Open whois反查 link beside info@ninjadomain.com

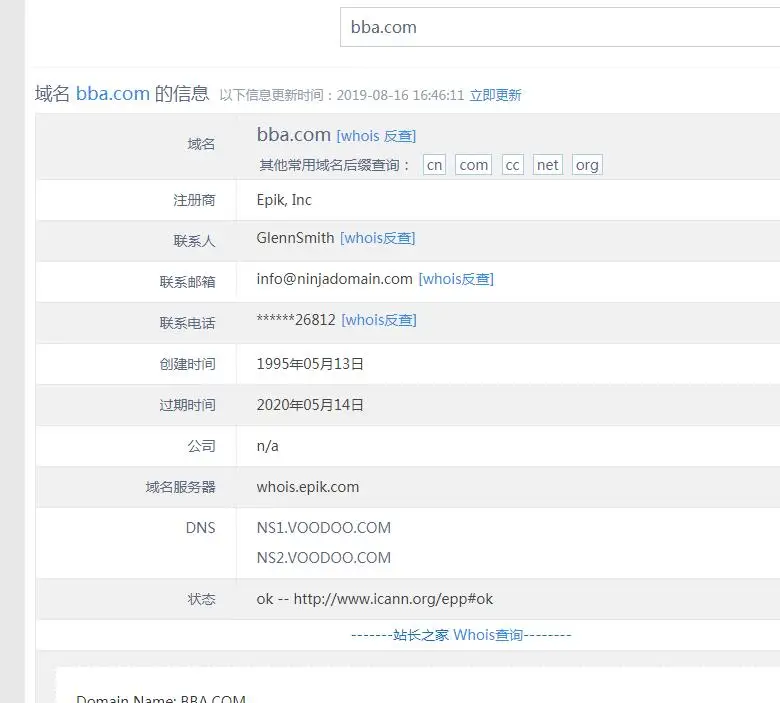(456, 279)
